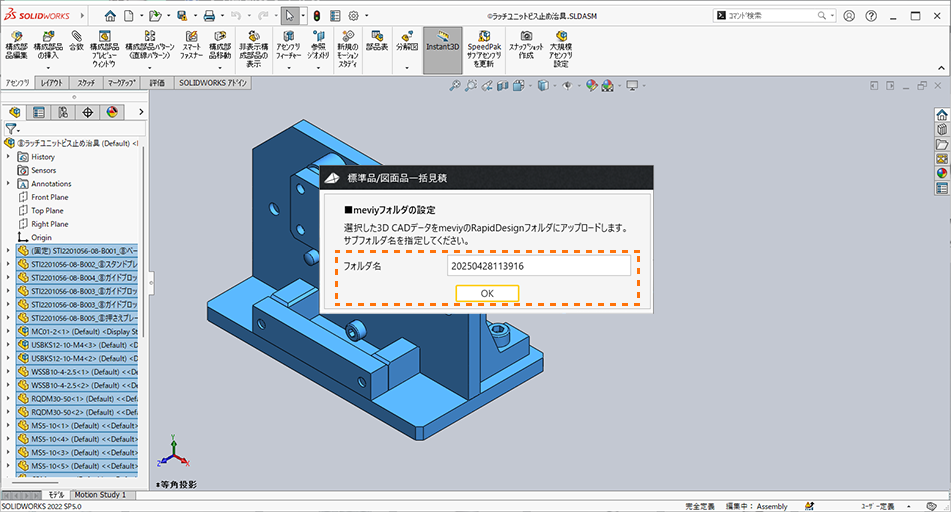Switch to スケッチ ribbon tab

pyautogui.click(x=86, y=83)
